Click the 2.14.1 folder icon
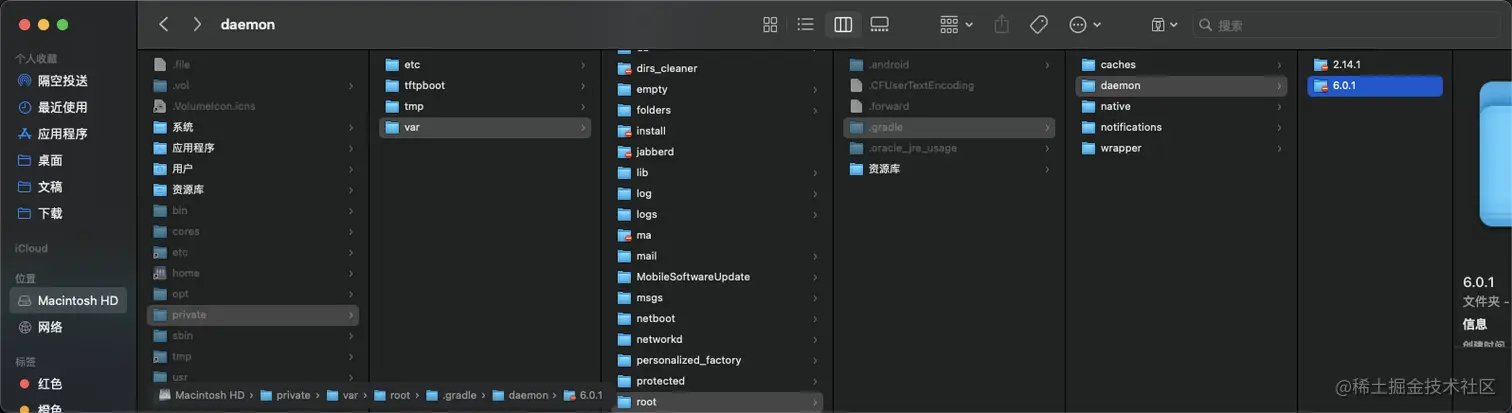The width and height of the screenshot is (1512, 413). coord(1320,65)
